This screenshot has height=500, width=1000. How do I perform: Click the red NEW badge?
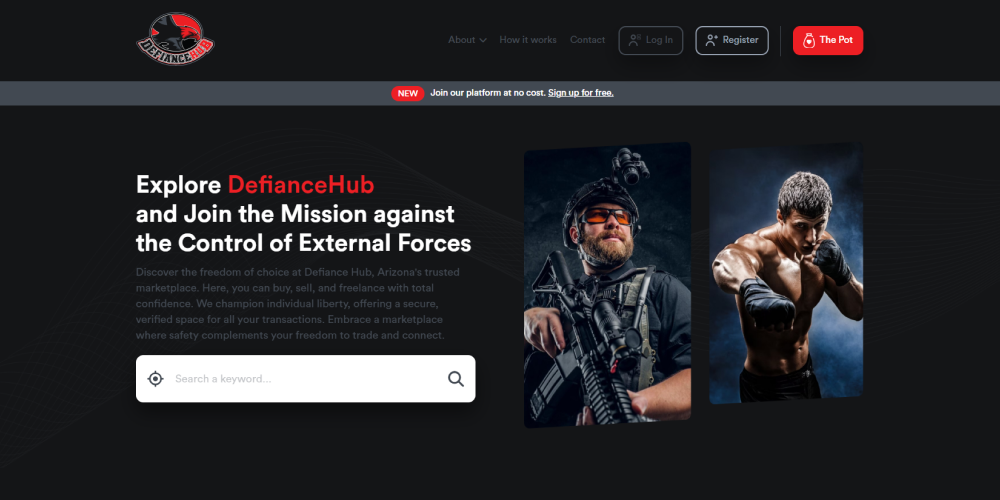point(408,94)
